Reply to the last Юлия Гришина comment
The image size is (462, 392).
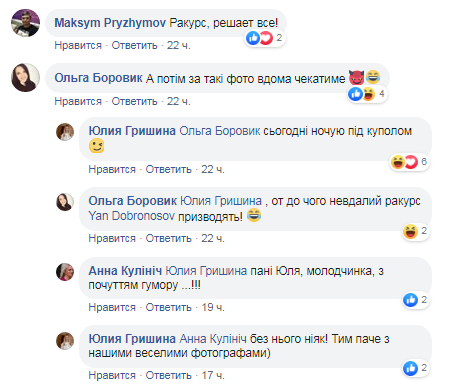[x=169, y=375]
